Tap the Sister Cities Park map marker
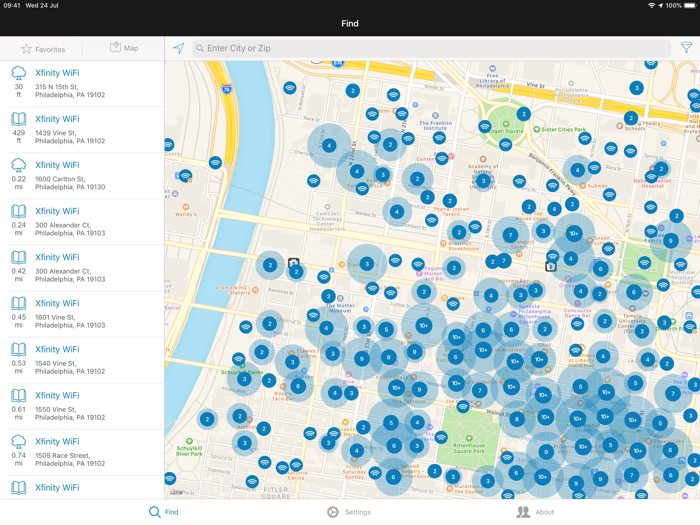 pyautogui.click(x=537, y=129)
